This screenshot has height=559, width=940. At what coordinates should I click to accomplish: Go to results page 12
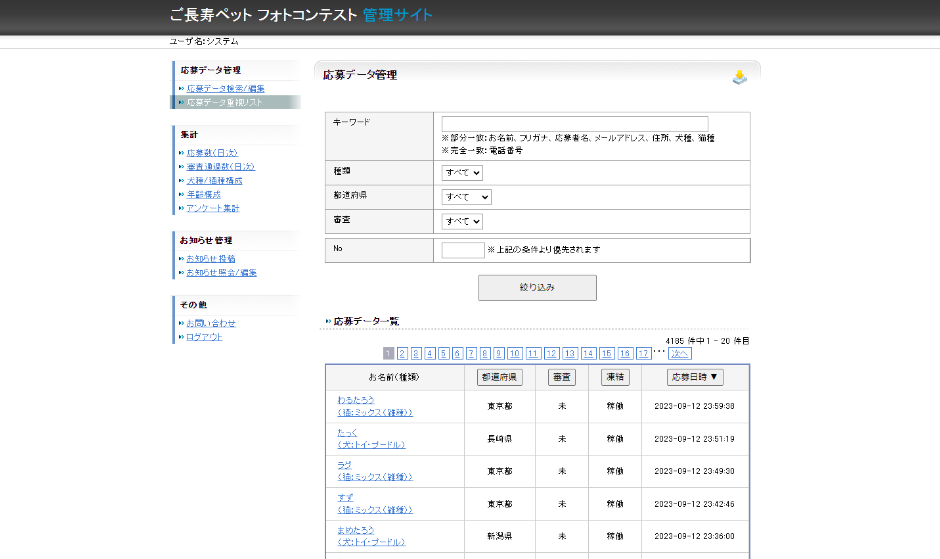coord(552,353)
